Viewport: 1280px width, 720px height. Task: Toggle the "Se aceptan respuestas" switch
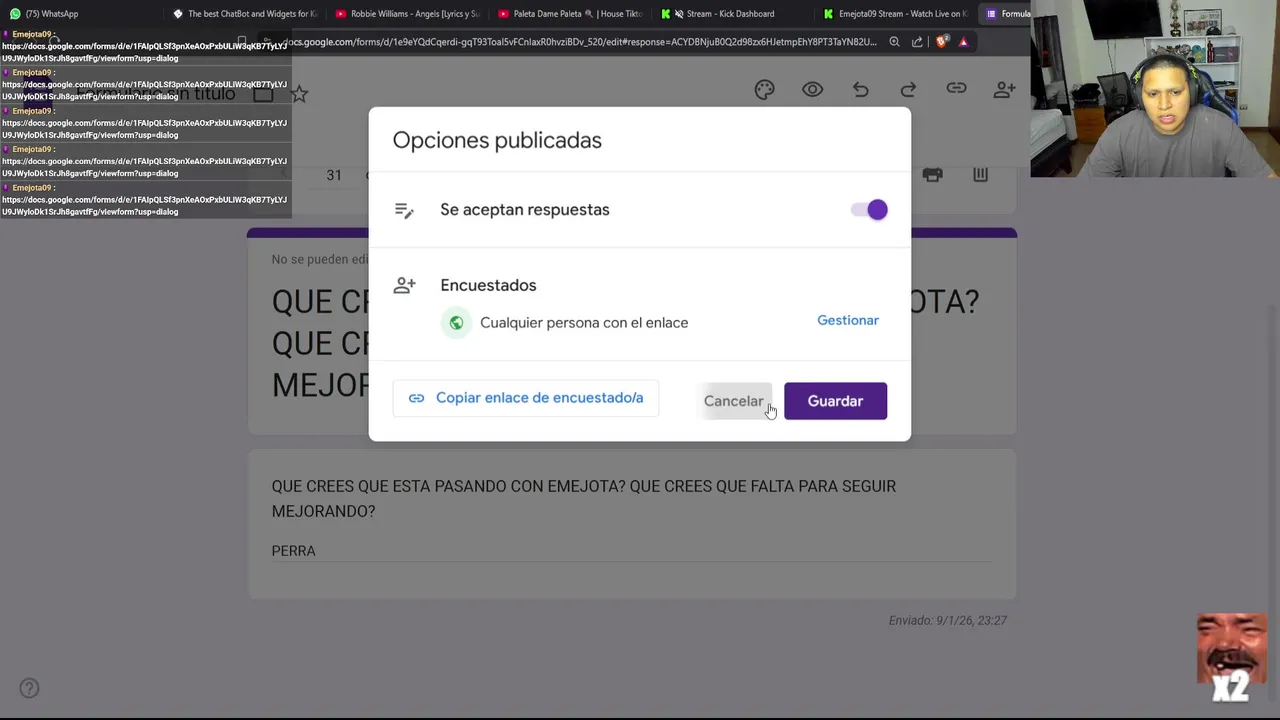869,210
